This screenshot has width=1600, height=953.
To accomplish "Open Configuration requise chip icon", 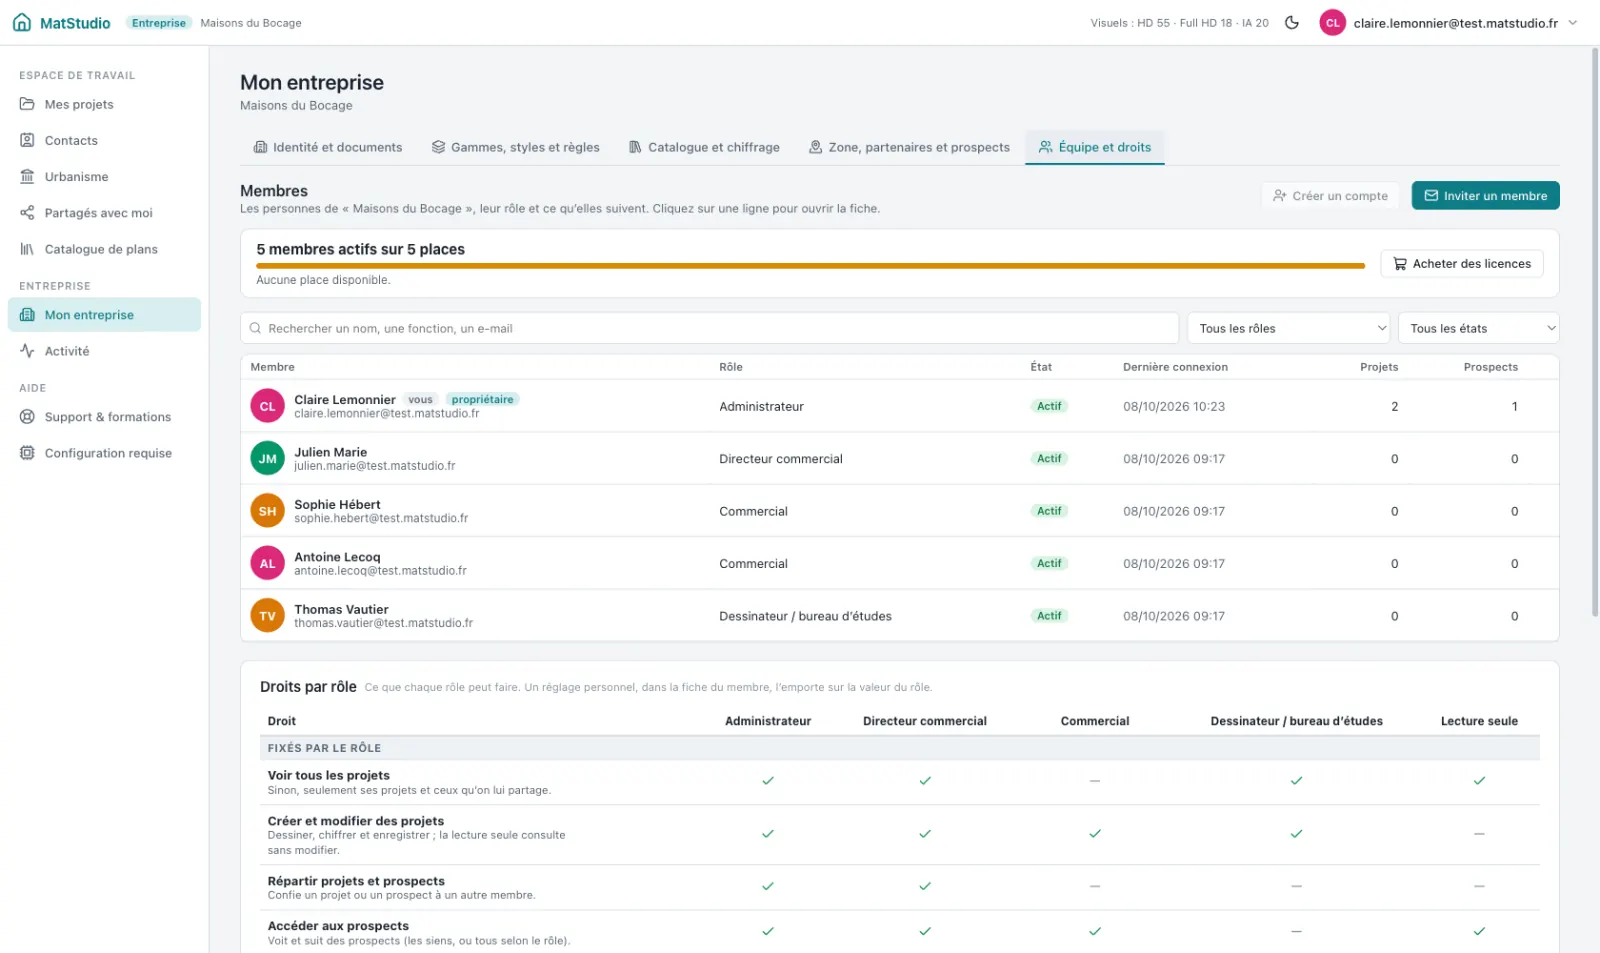I will point(27,453).
